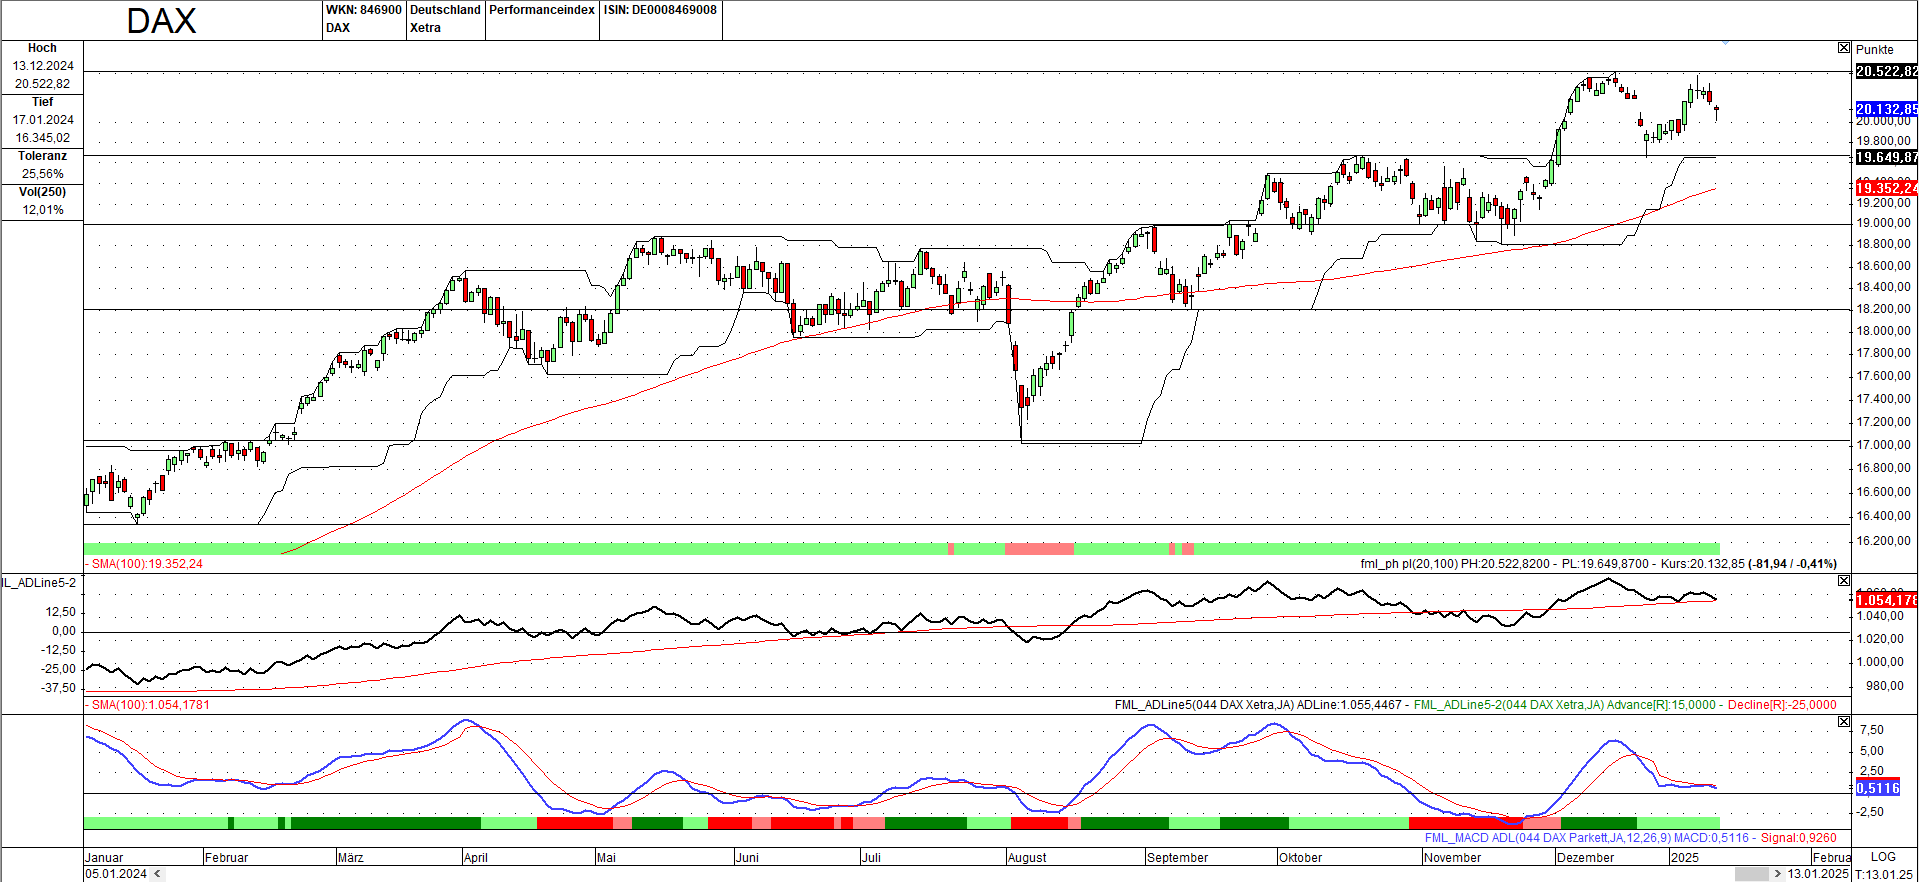1920x882 pixels.
Task: Close the main DAX price chart panel
Action: 1844,48
